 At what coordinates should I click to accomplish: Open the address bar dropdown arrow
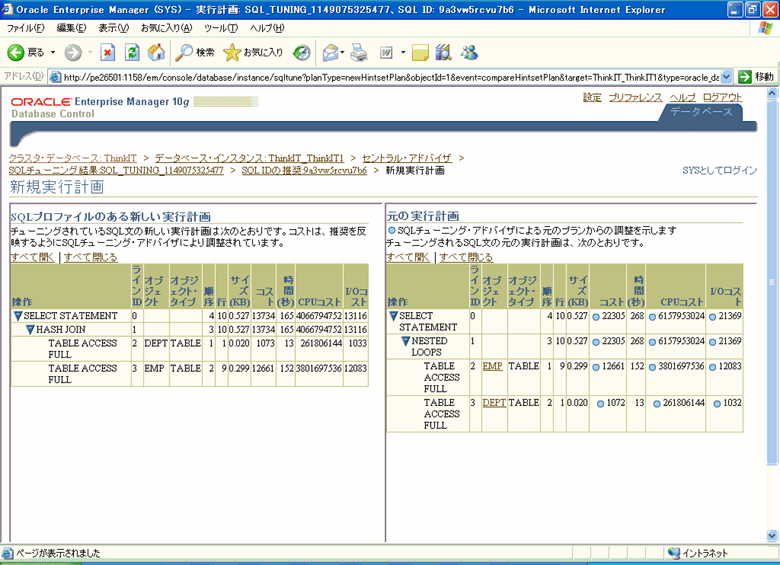click(741, 77)
